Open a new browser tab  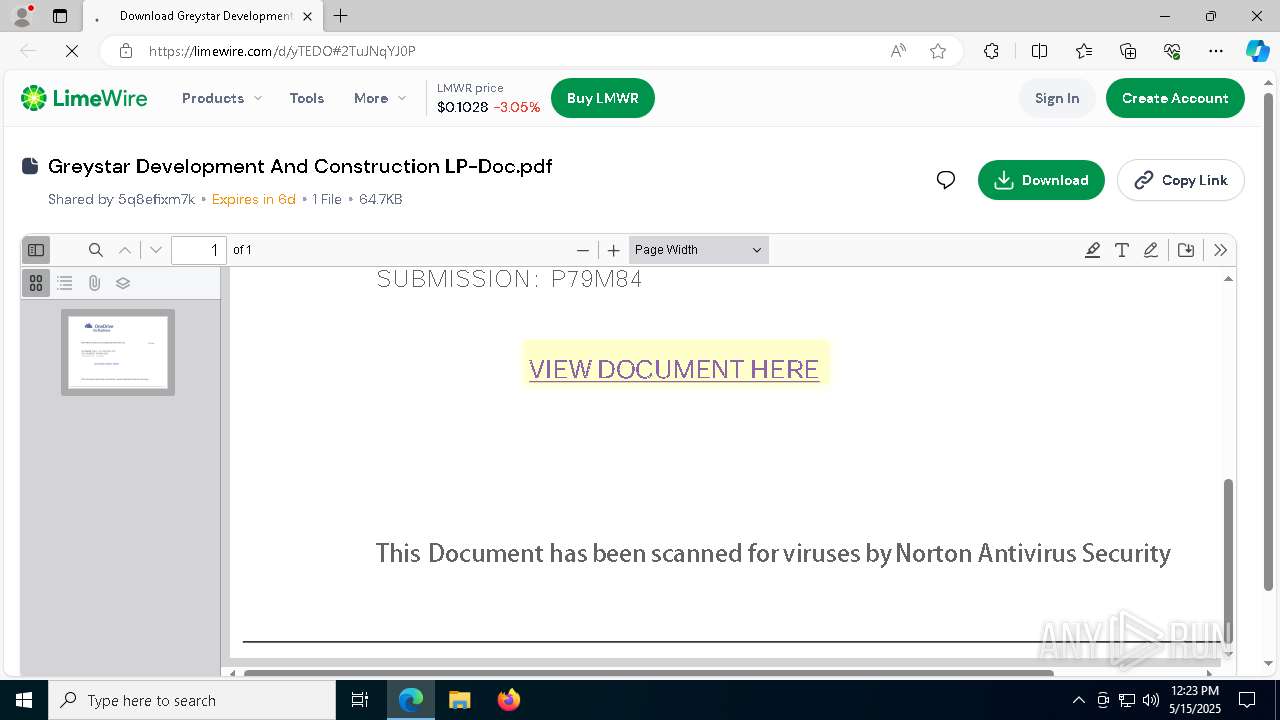coord(341,16)
